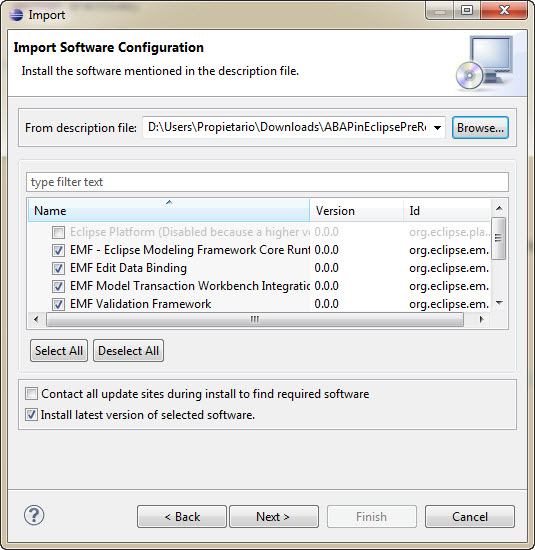Uncheck EMF Edit Data Binding checkbox
Screen dimensions: 535x550
[58, 268]
